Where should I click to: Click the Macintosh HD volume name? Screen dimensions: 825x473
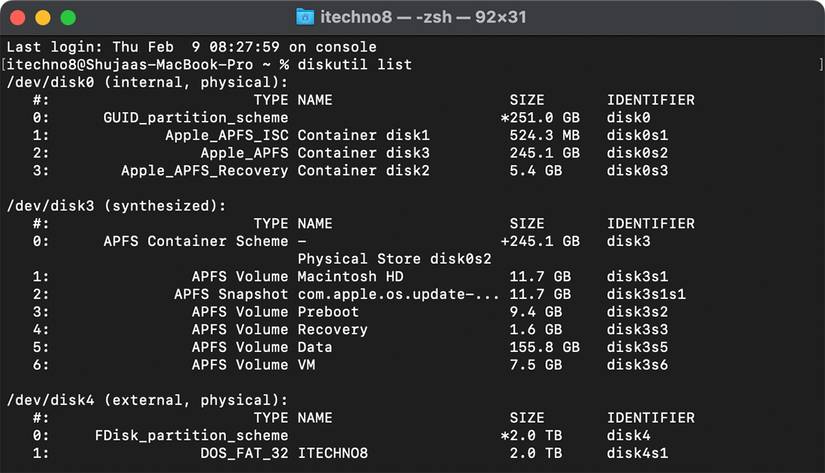(338, 276)
